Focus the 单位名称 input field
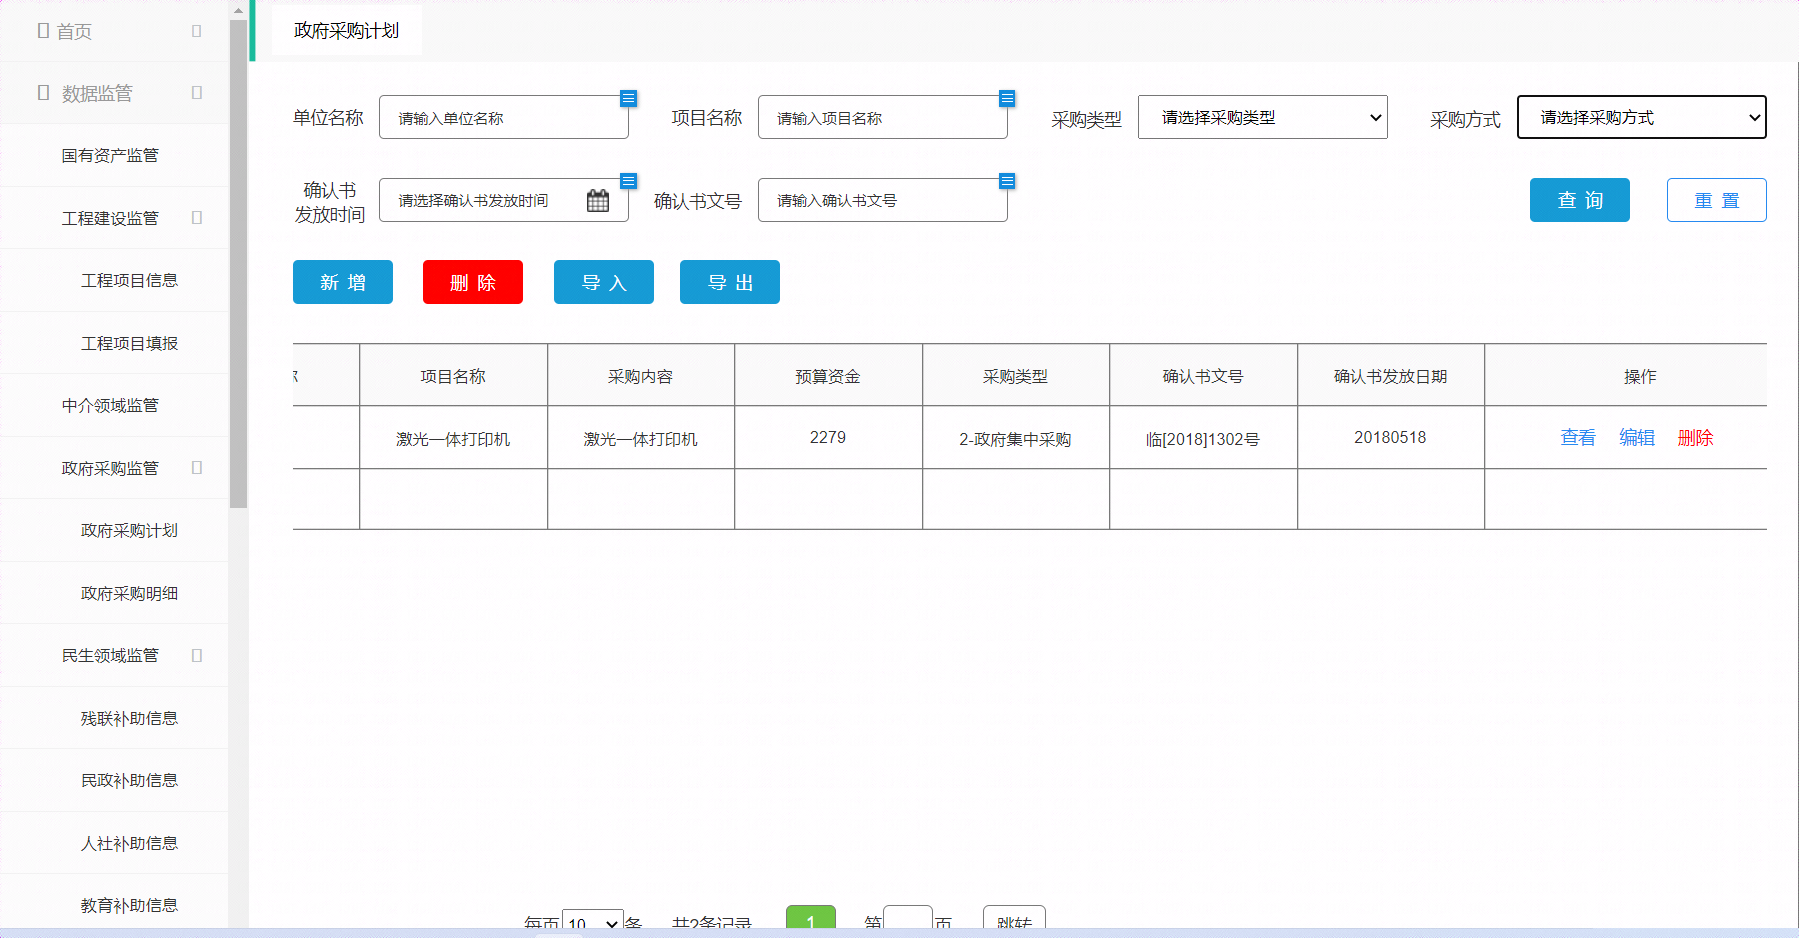This screenshot has height=938, width=1799. 504,117
